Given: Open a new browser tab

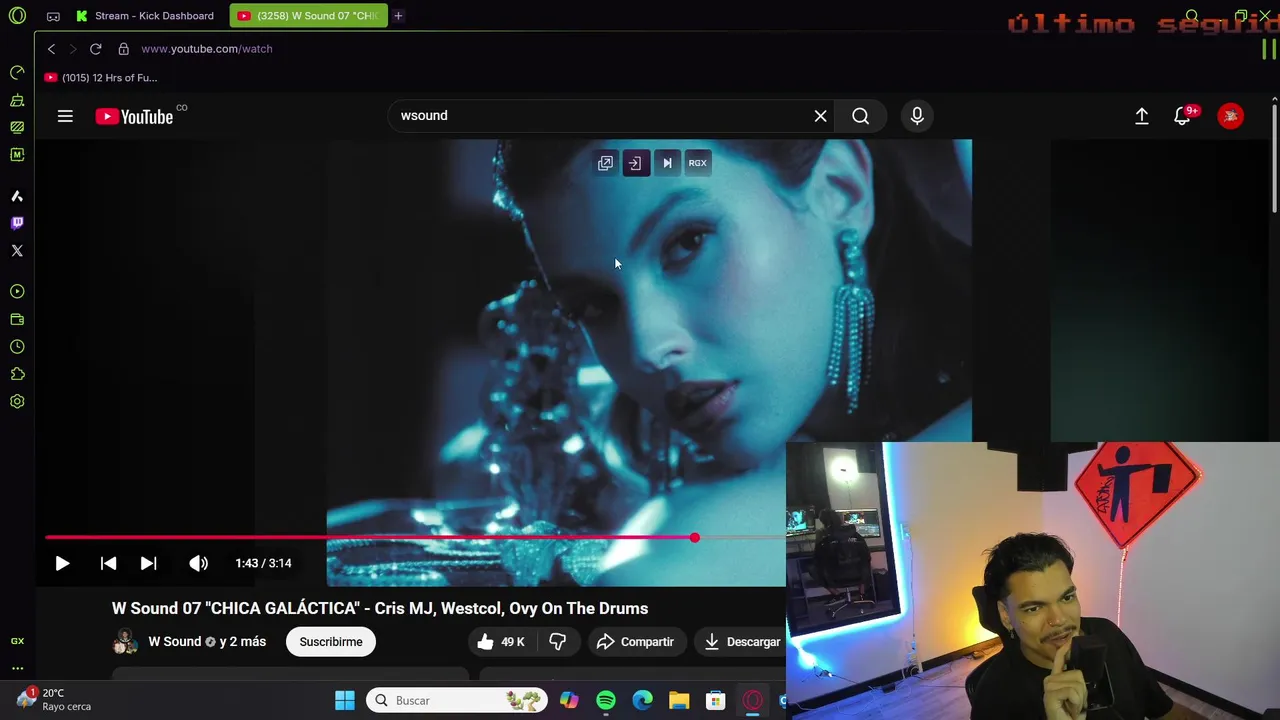Looking at the screenshot, I should [398, 16].
